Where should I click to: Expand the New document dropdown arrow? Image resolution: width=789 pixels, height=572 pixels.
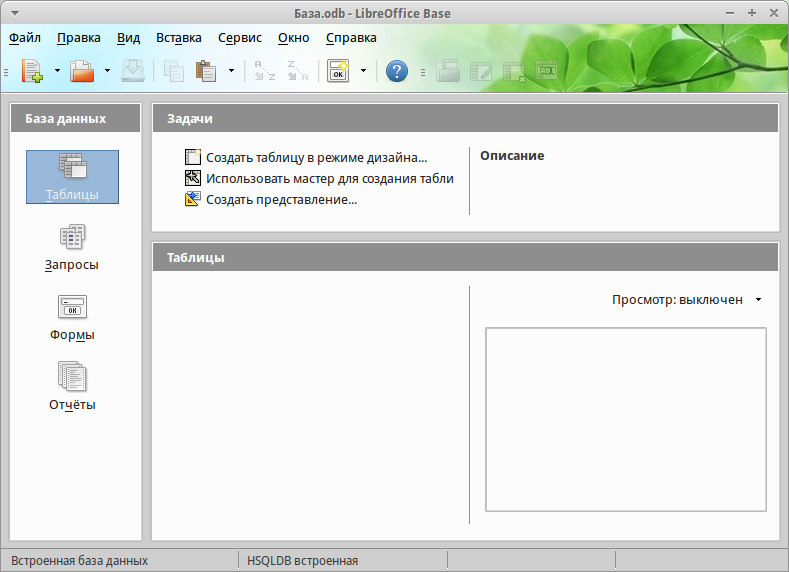57,71
